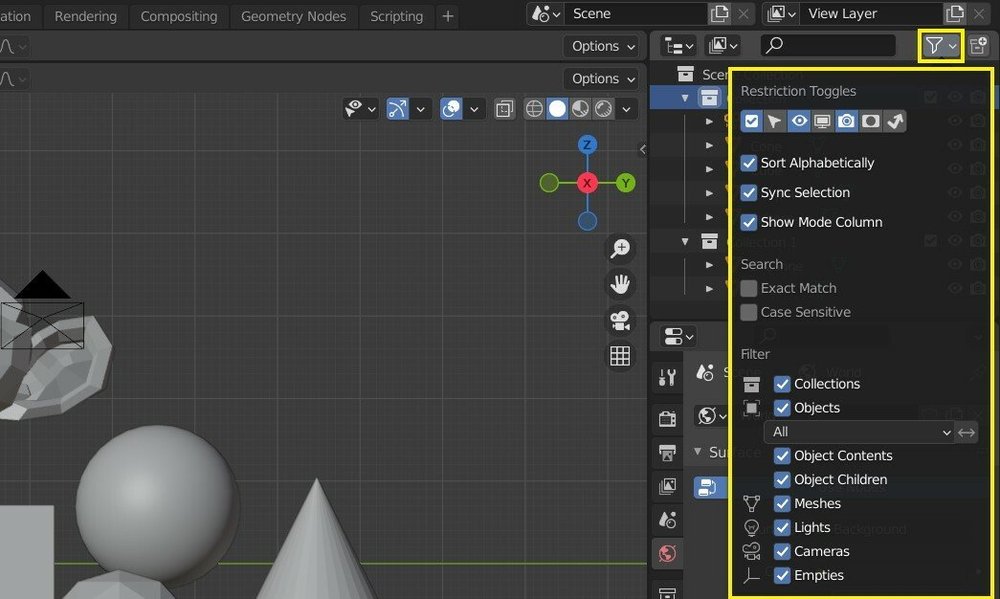
Task: Disable the Sync Selection checkbox
Action: [749, 193]
